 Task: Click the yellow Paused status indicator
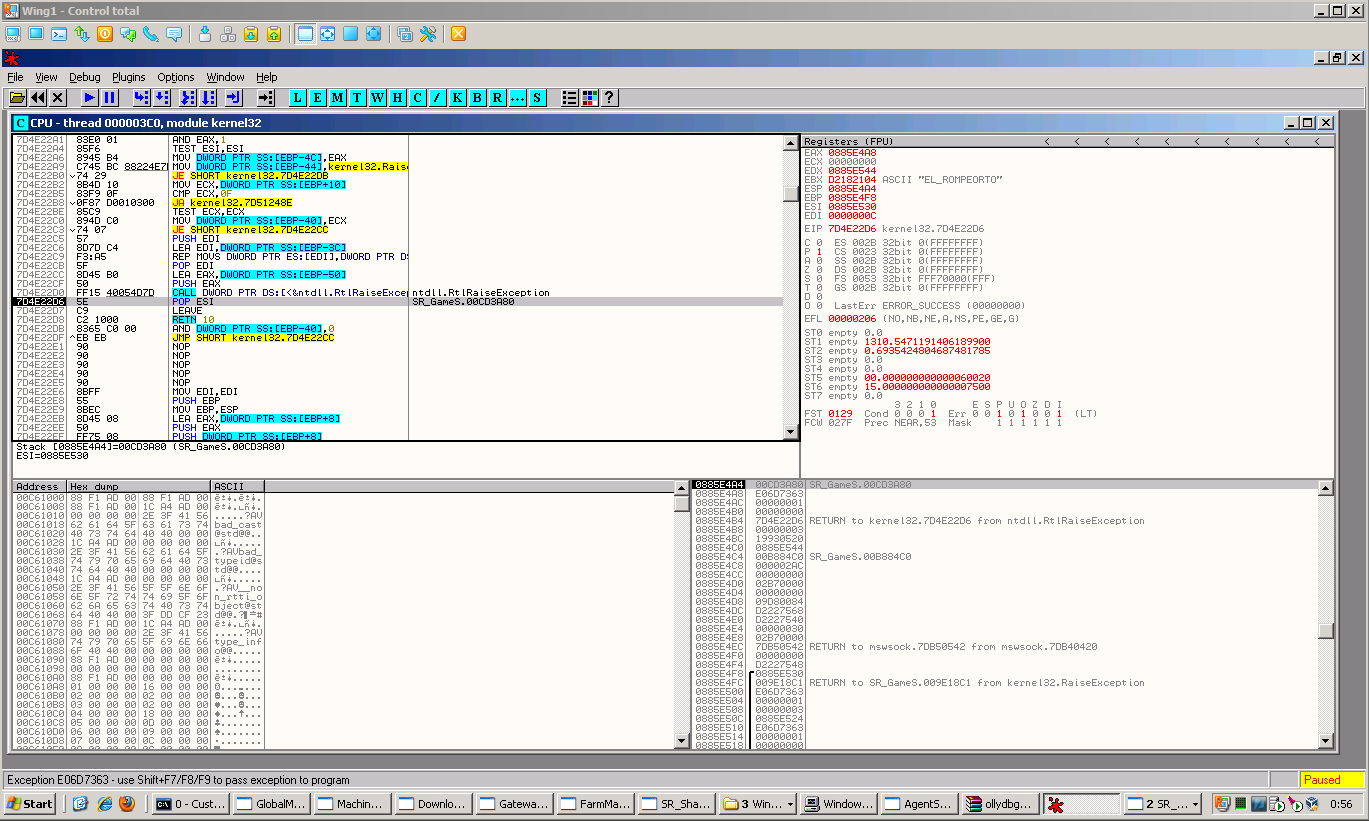[x=1332, y=780]
